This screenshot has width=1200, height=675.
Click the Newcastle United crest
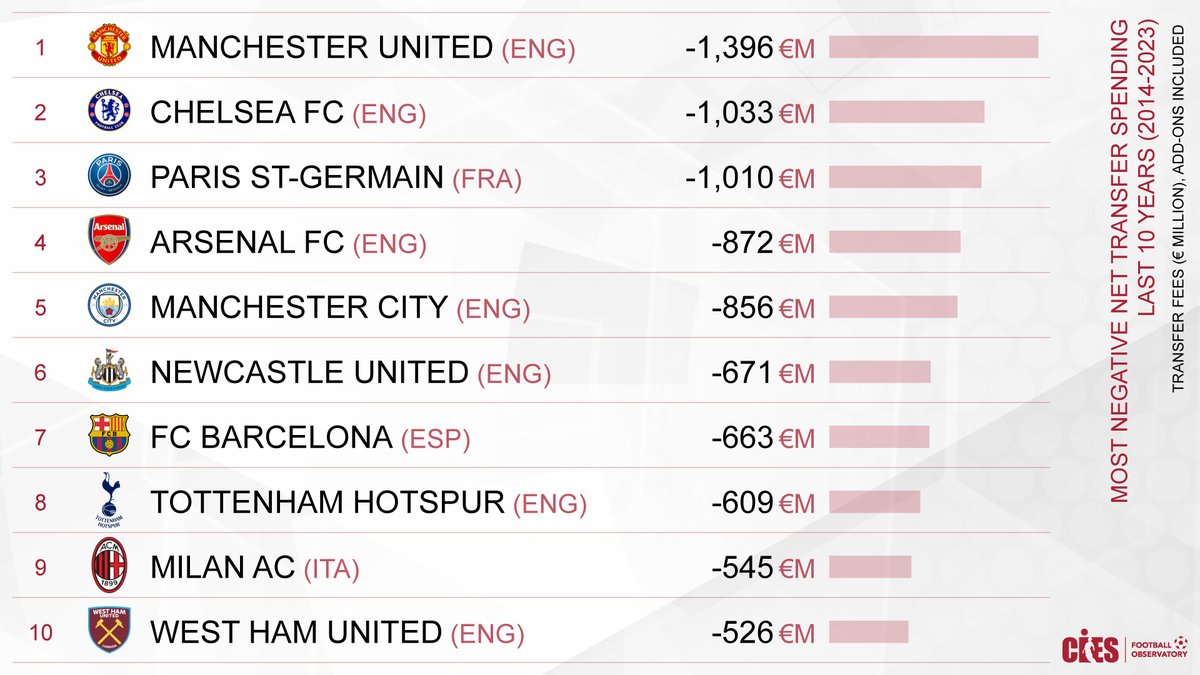(x=108, y=371)
